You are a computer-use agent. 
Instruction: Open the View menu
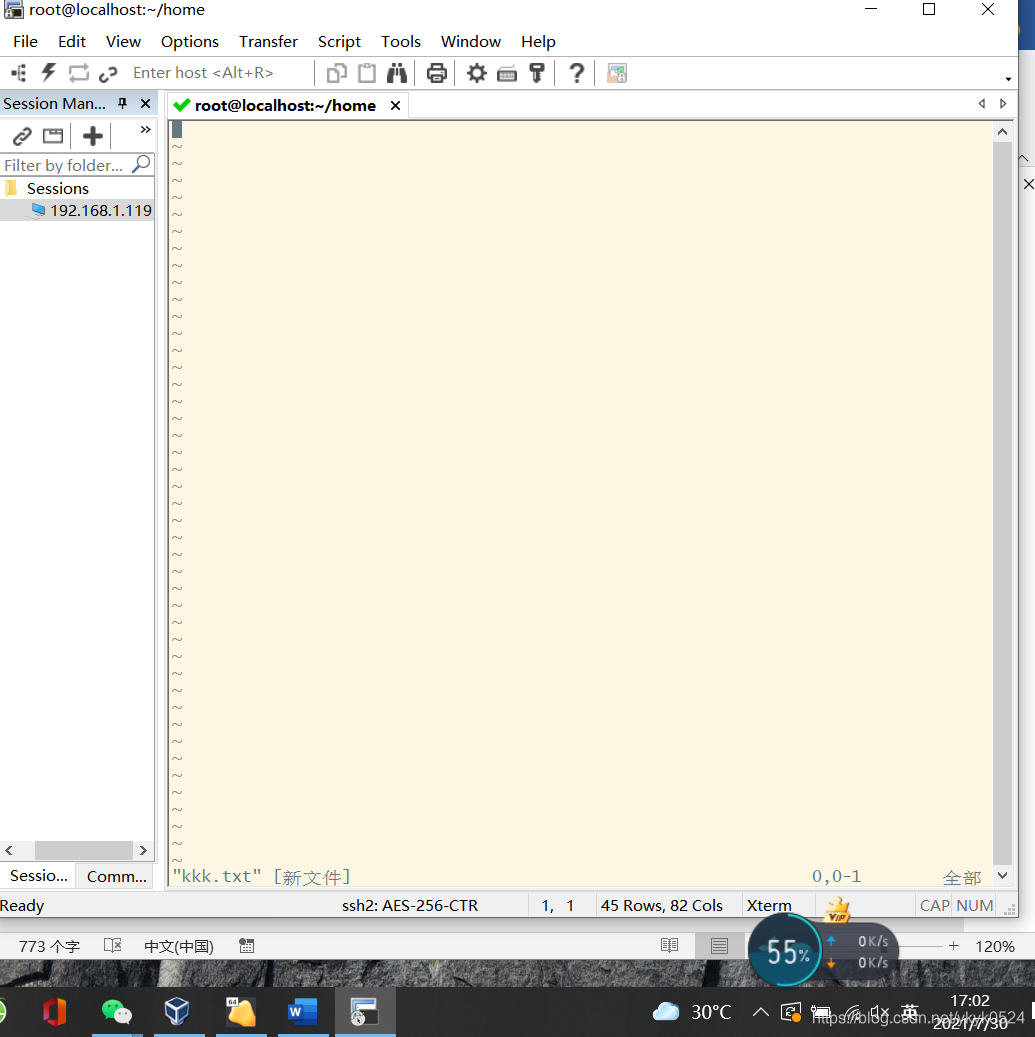tap(123, 42)
